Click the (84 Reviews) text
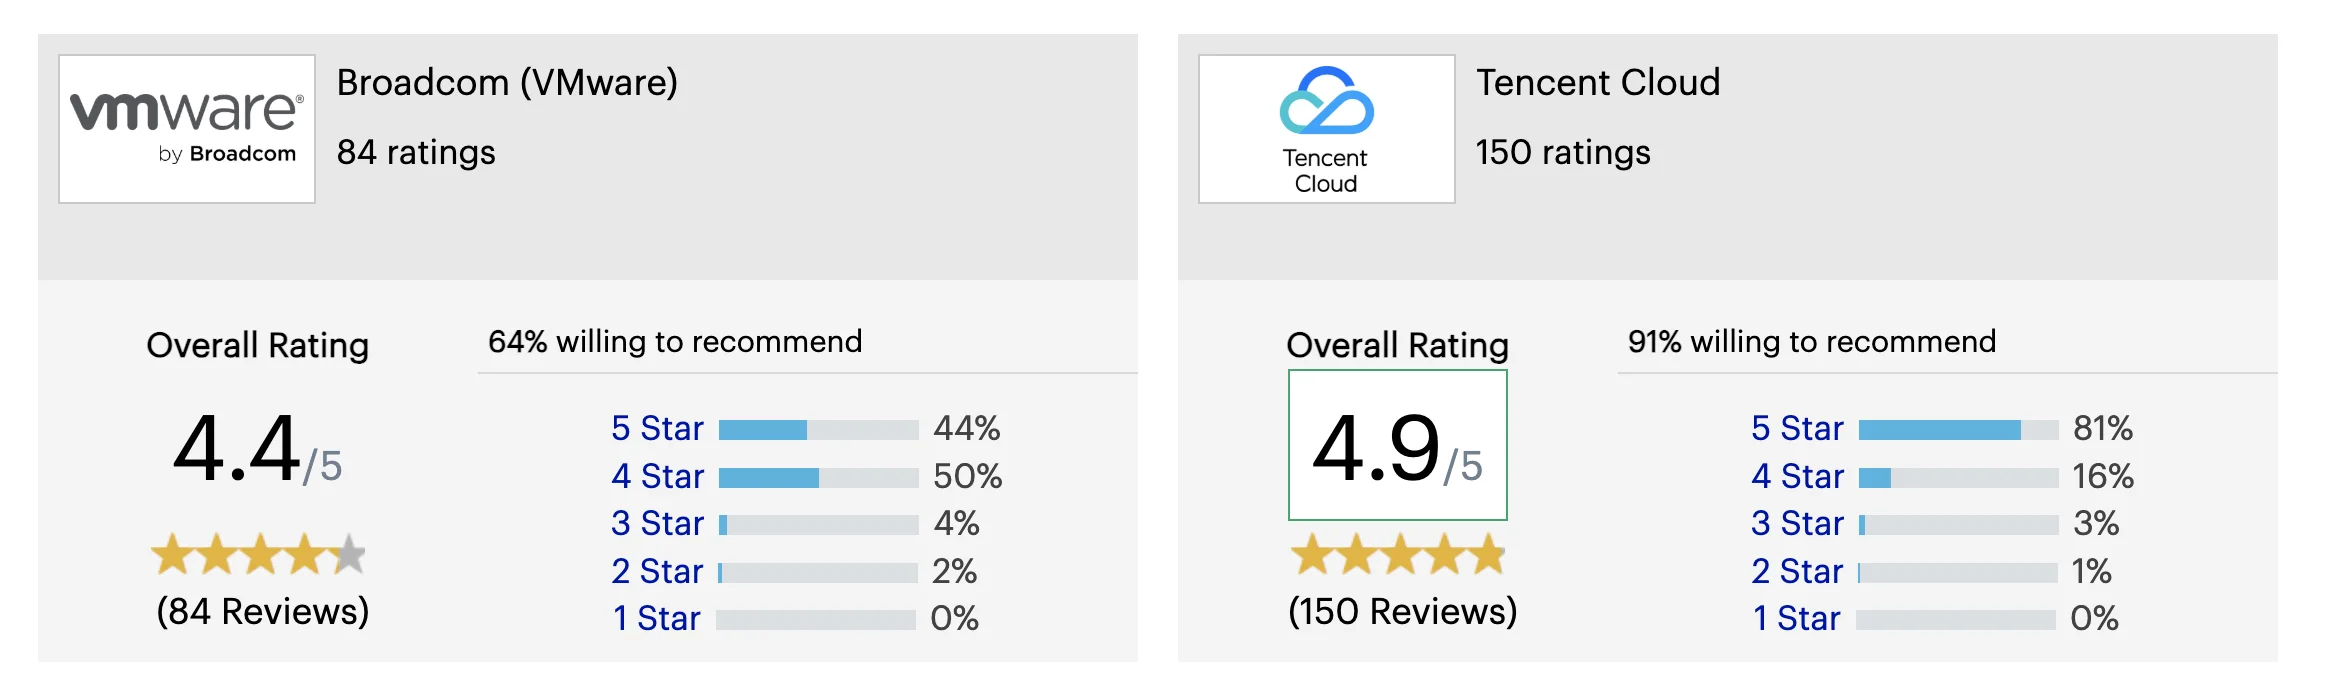 [x=263, y=611]
